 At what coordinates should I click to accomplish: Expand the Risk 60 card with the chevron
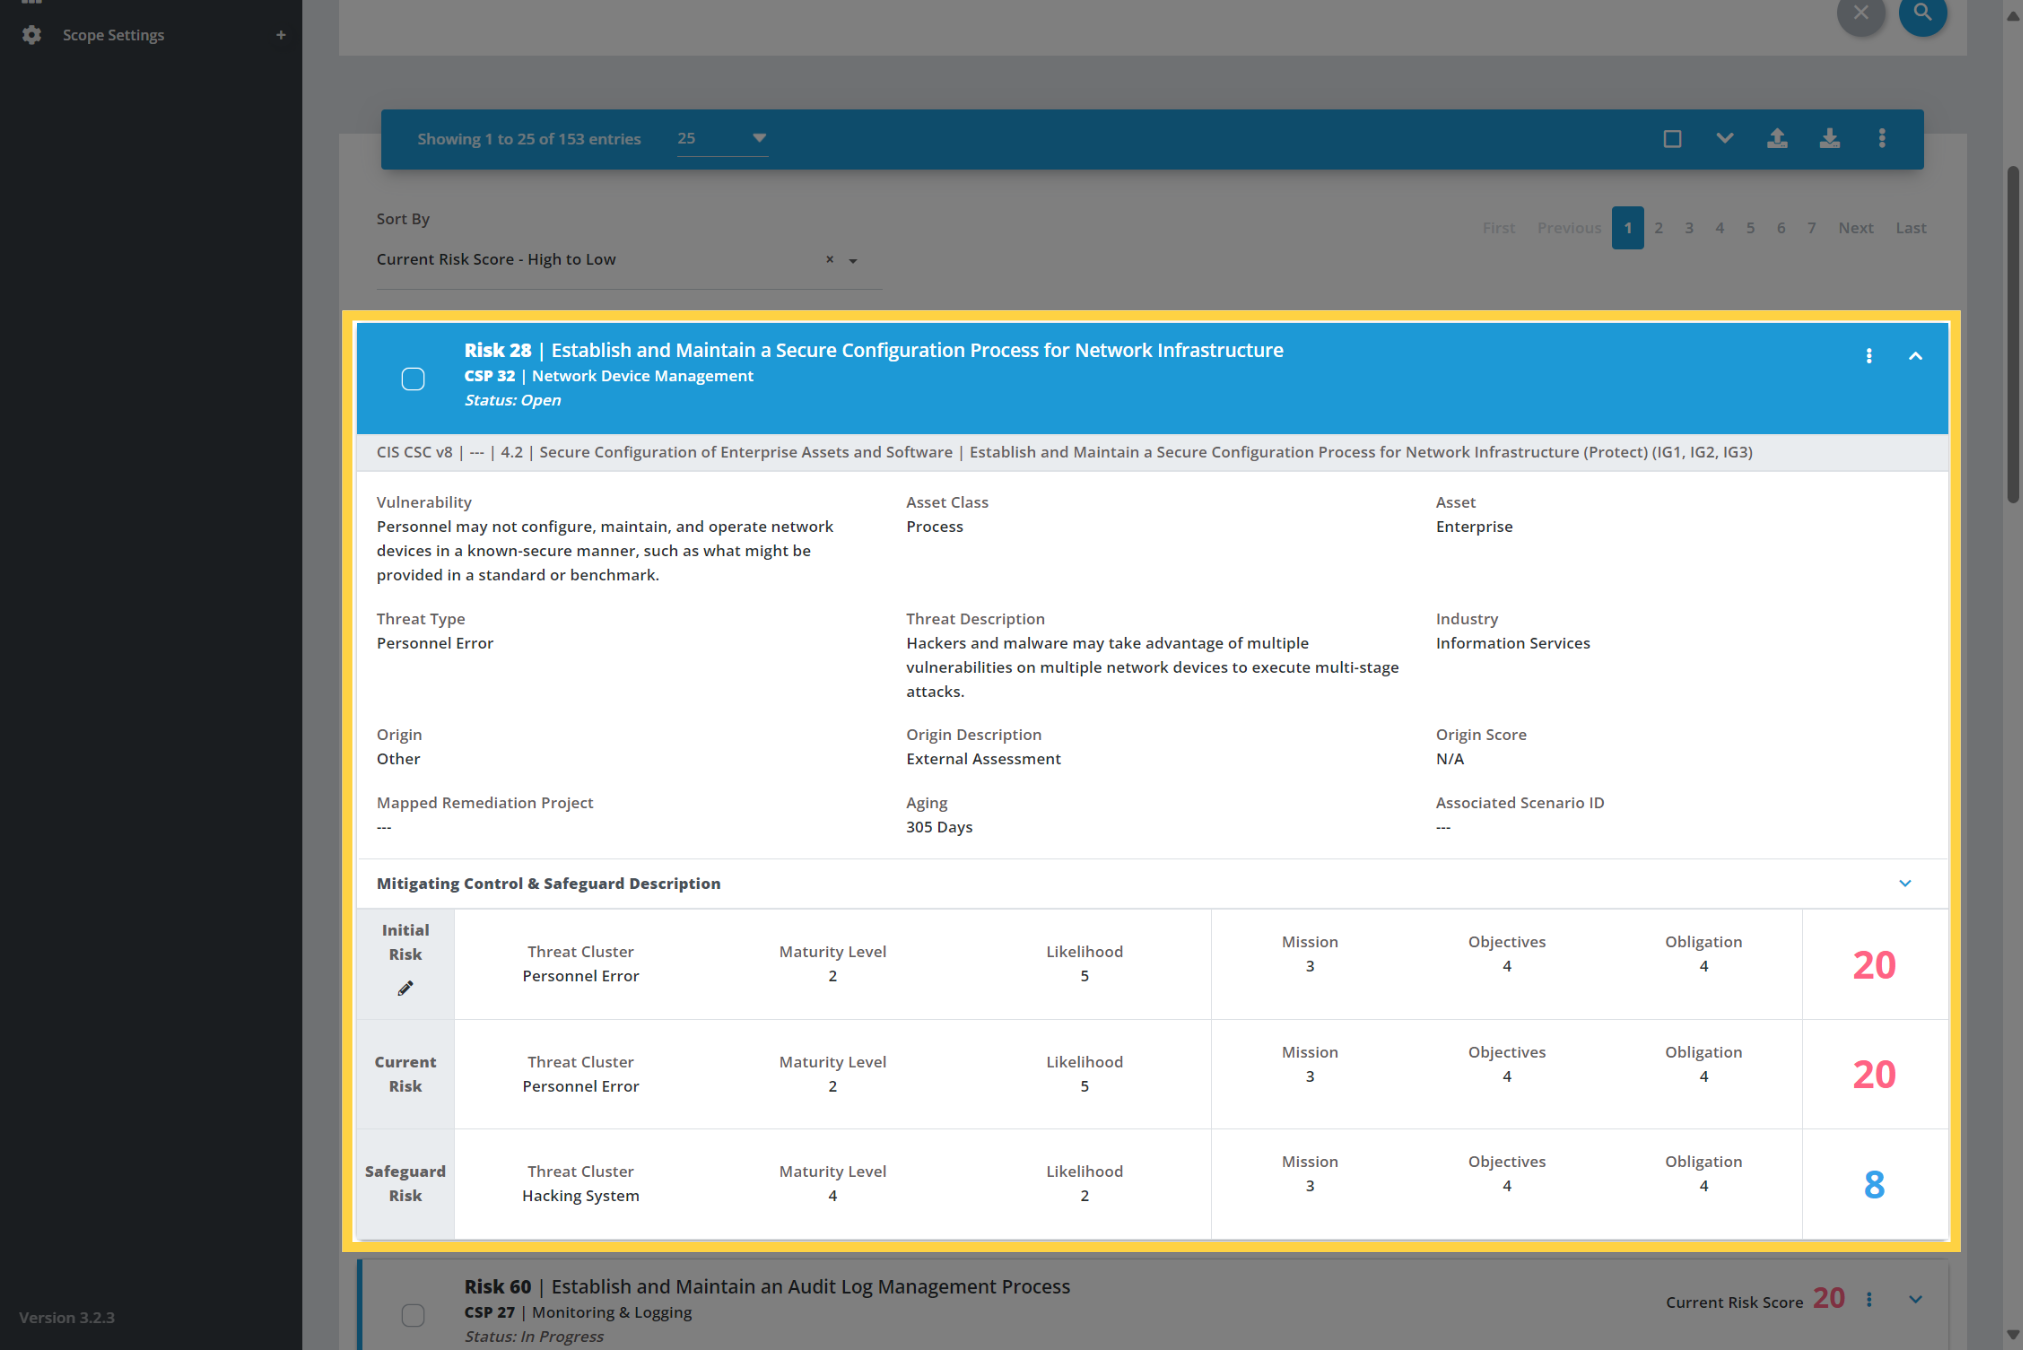pos(1915,1299)
